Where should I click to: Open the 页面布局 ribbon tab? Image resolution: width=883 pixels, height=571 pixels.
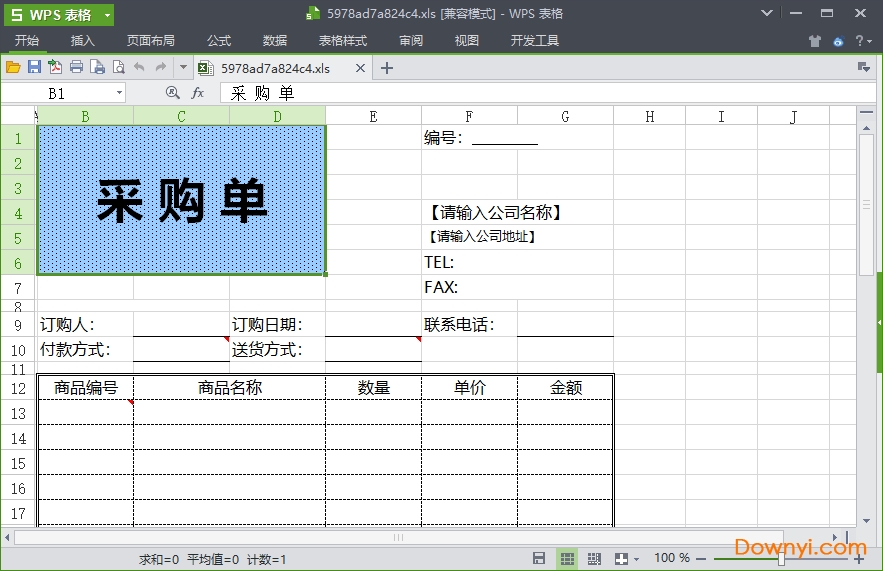(150, 41)
